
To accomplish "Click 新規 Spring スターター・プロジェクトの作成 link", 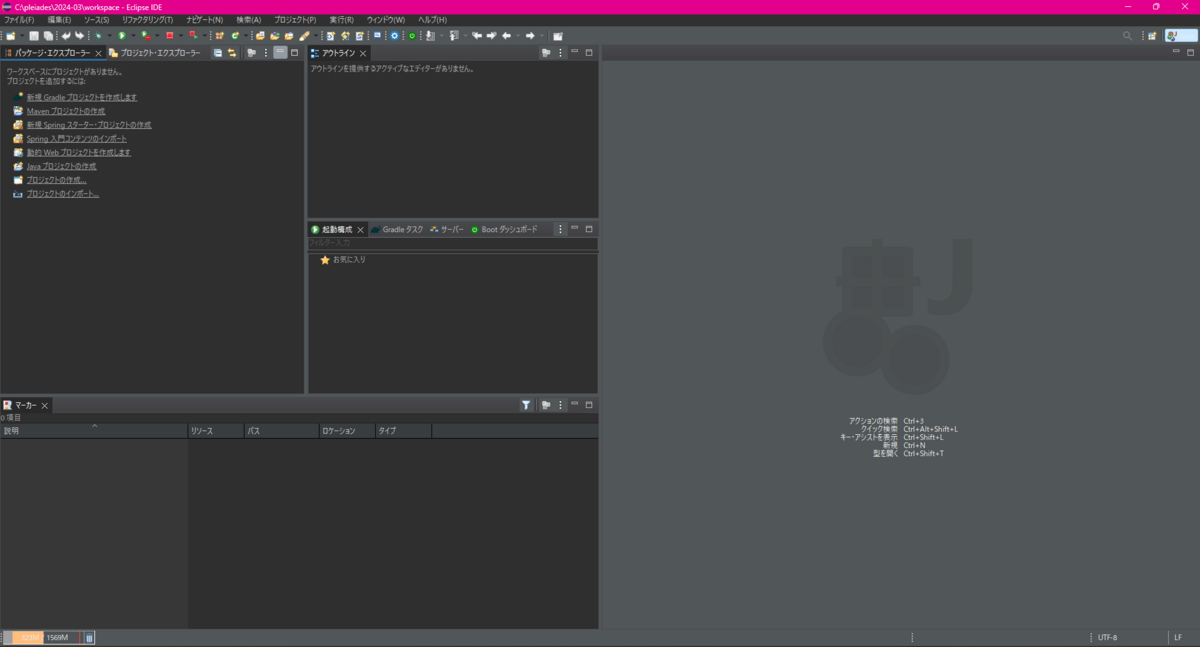I will click(89, 125).
